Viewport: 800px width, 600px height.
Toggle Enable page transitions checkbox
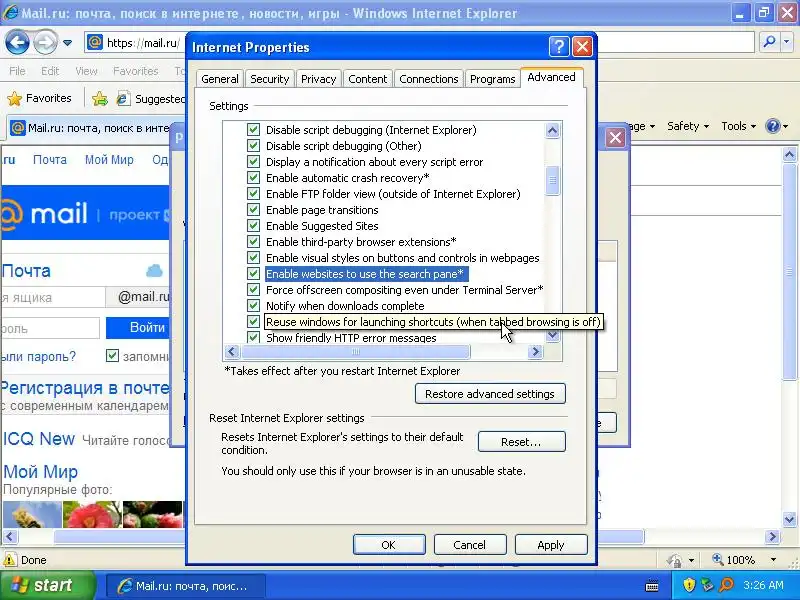(x=254, y=210)
